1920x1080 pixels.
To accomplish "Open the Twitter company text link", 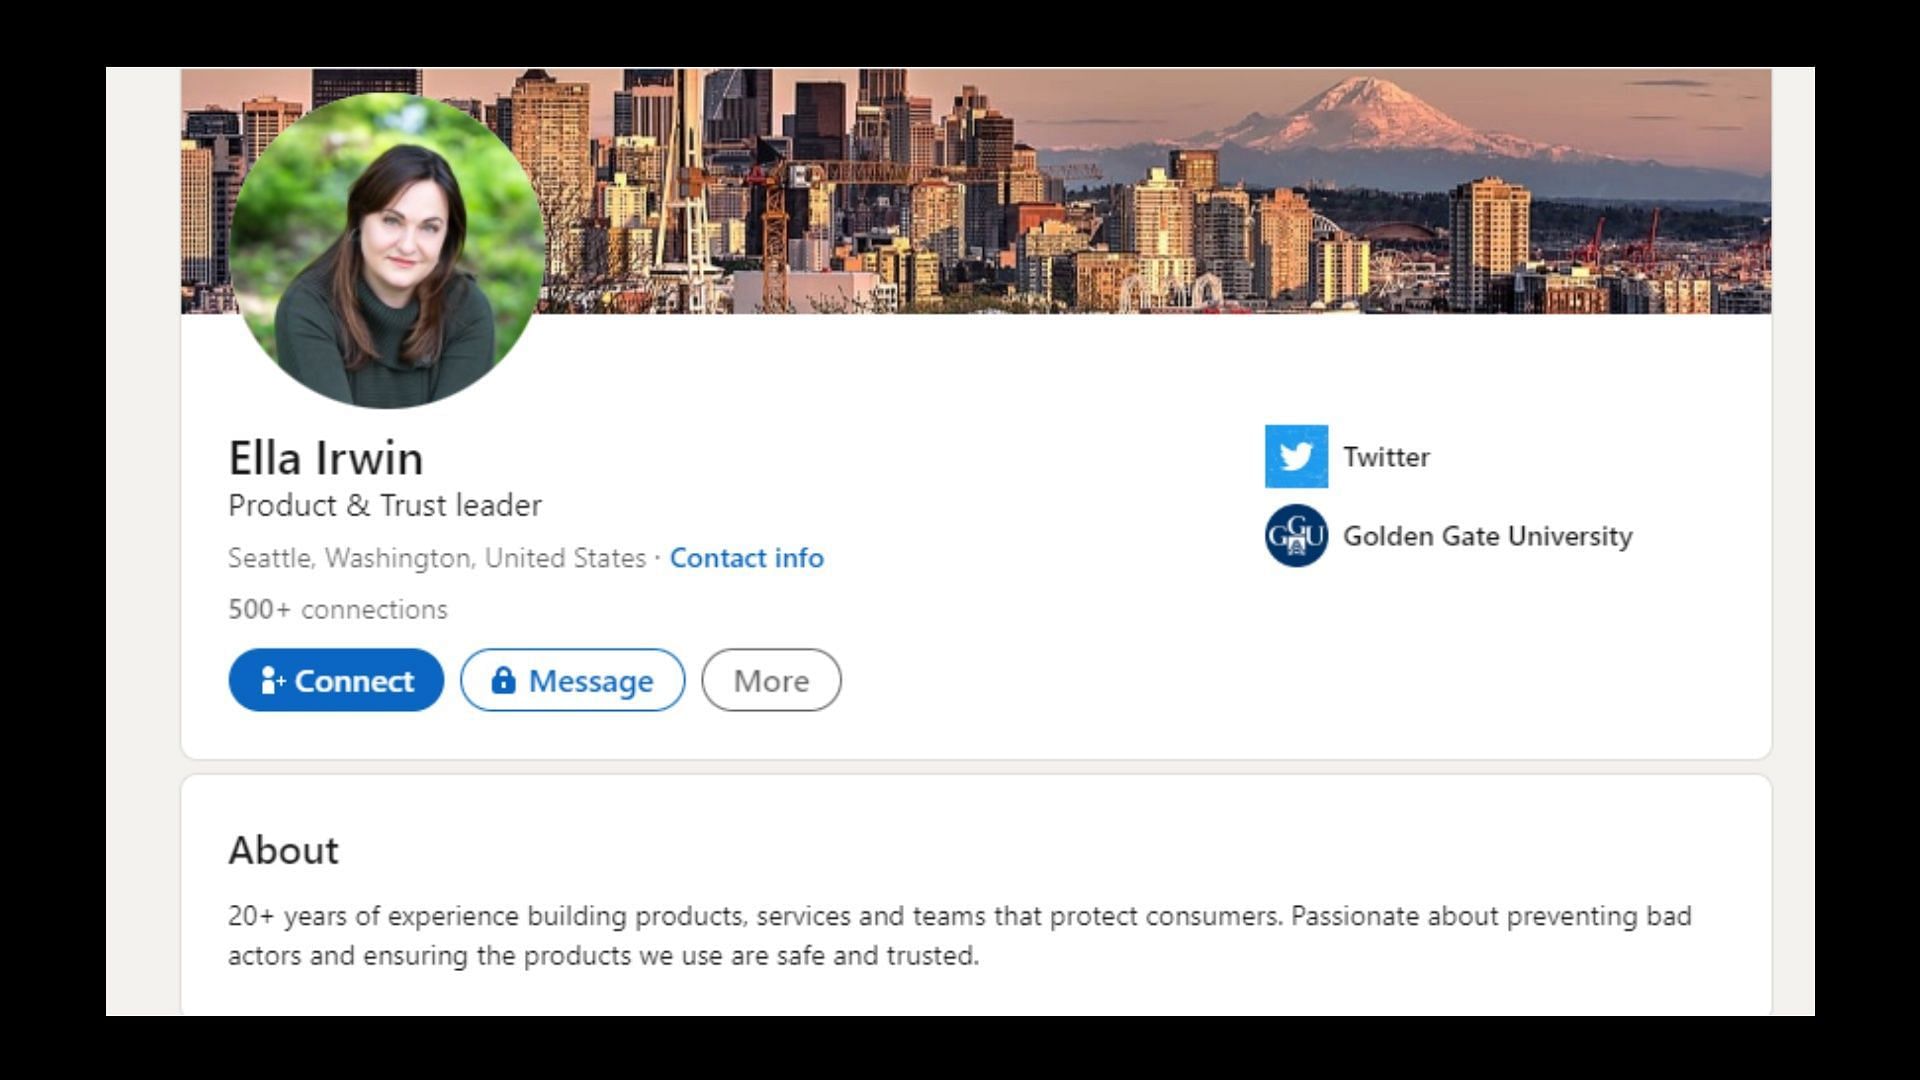I will (1386, 457).
